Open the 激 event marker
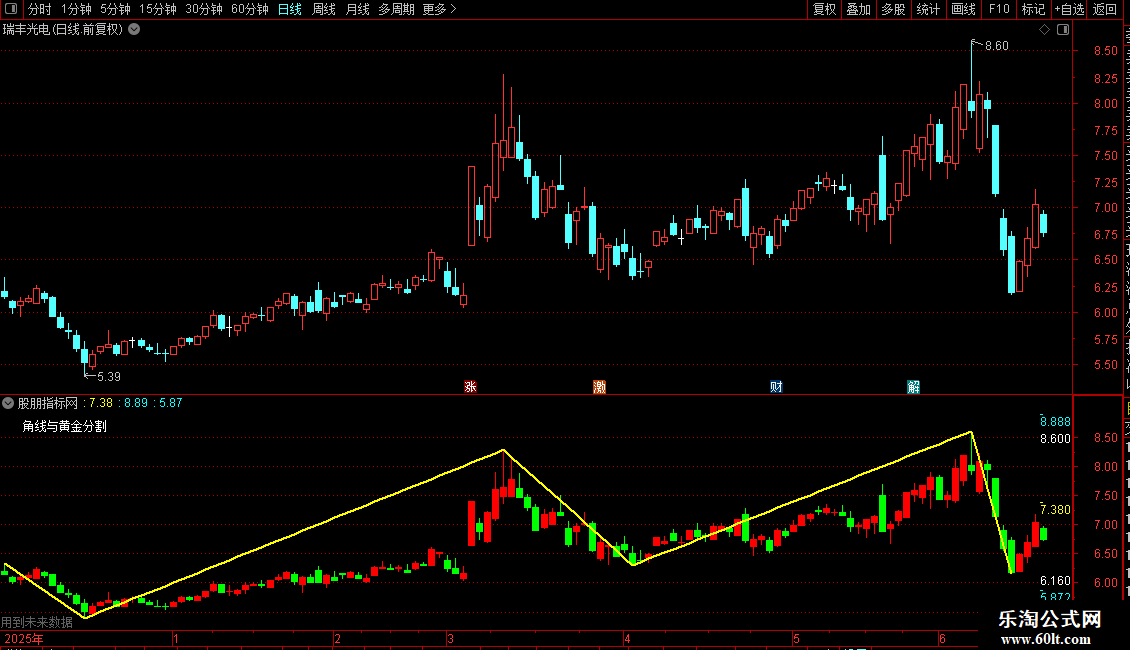The image size is (1130, 650). pyautogui.click(x=600, y=387)
